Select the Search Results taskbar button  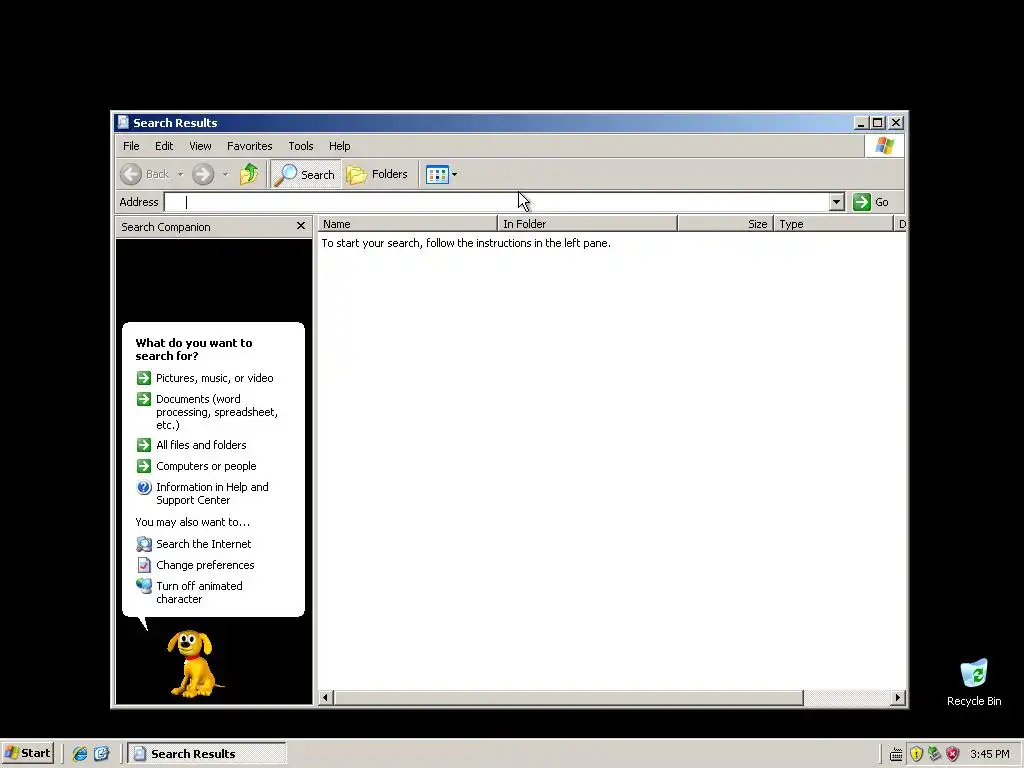[x=206, y=754]
